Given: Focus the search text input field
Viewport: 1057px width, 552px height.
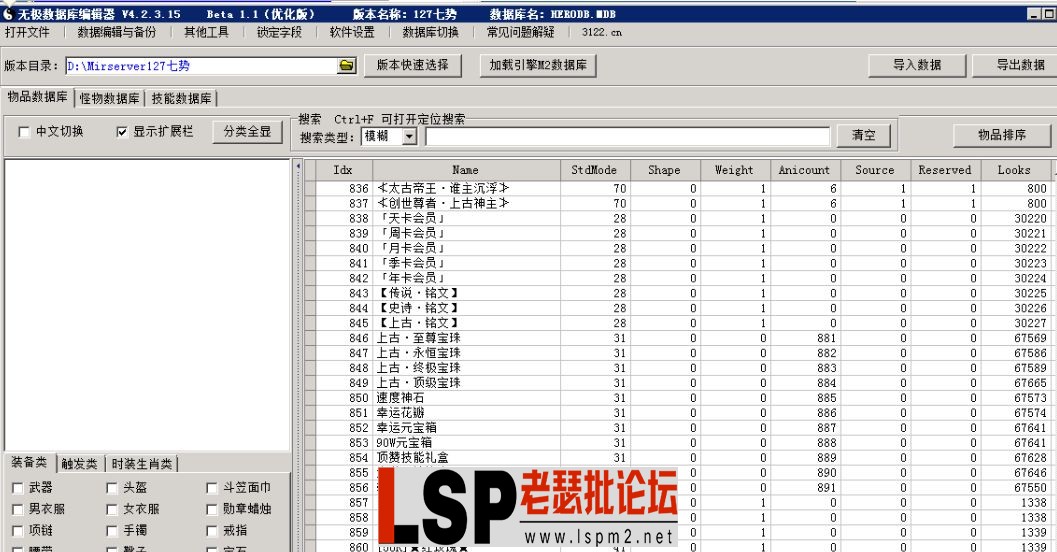Looking at the screenshot, I should coord(628,136).
